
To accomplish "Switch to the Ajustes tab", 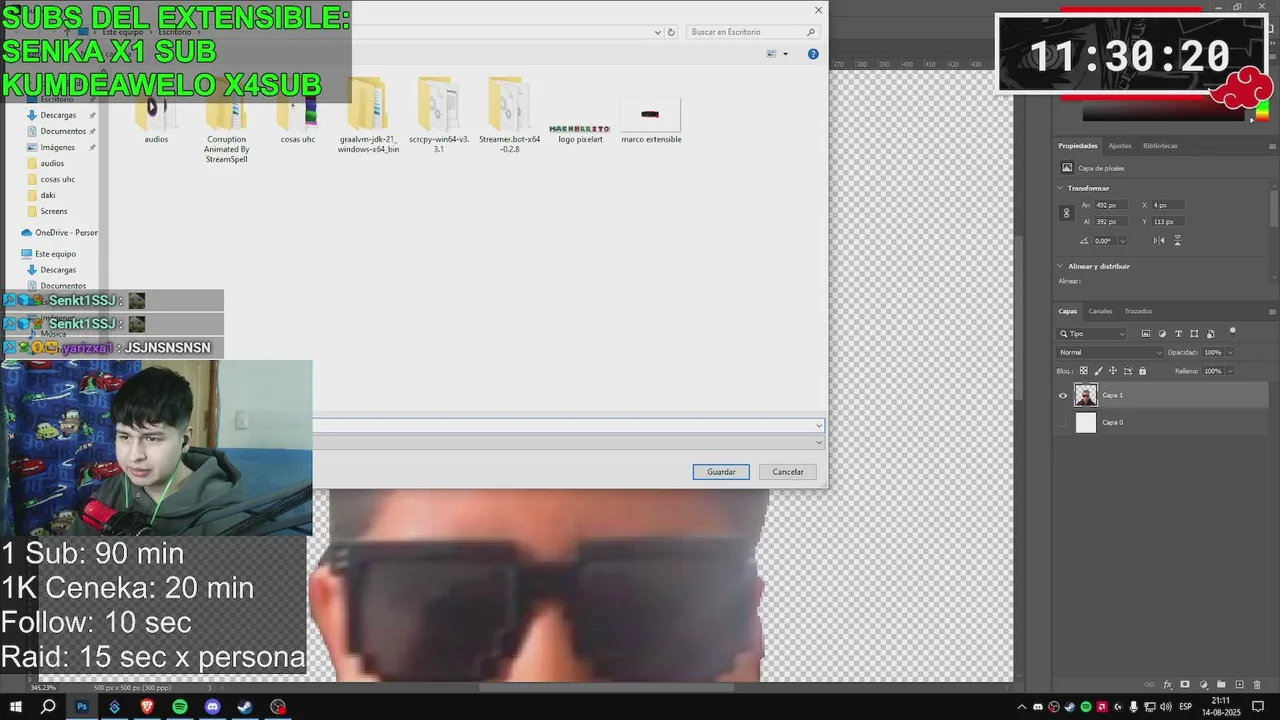I will (x=1120, y=146).
